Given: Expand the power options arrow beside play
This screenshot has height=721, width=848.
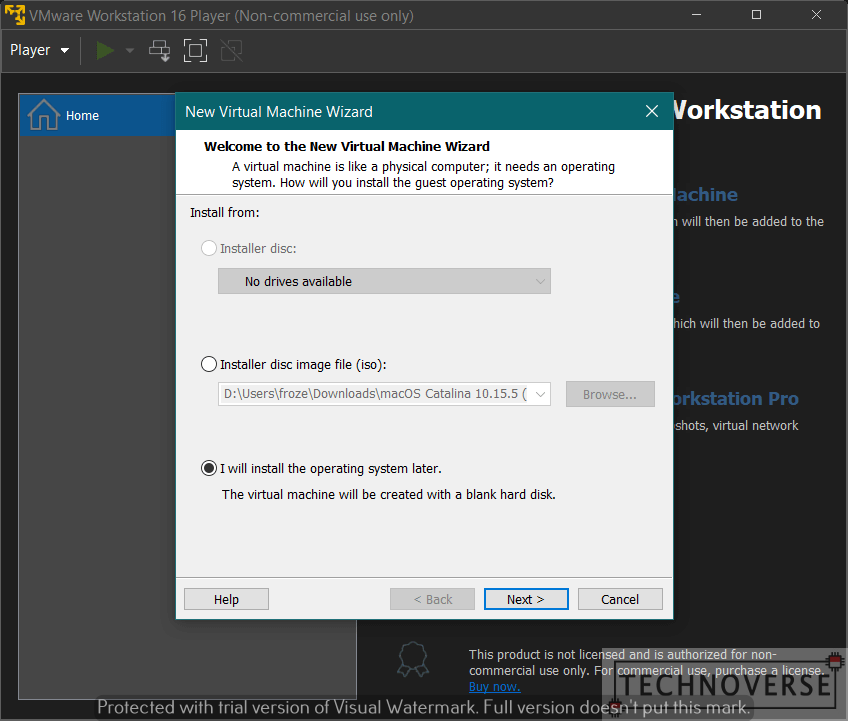Looking at the screenshot, I should click(130, 50).
